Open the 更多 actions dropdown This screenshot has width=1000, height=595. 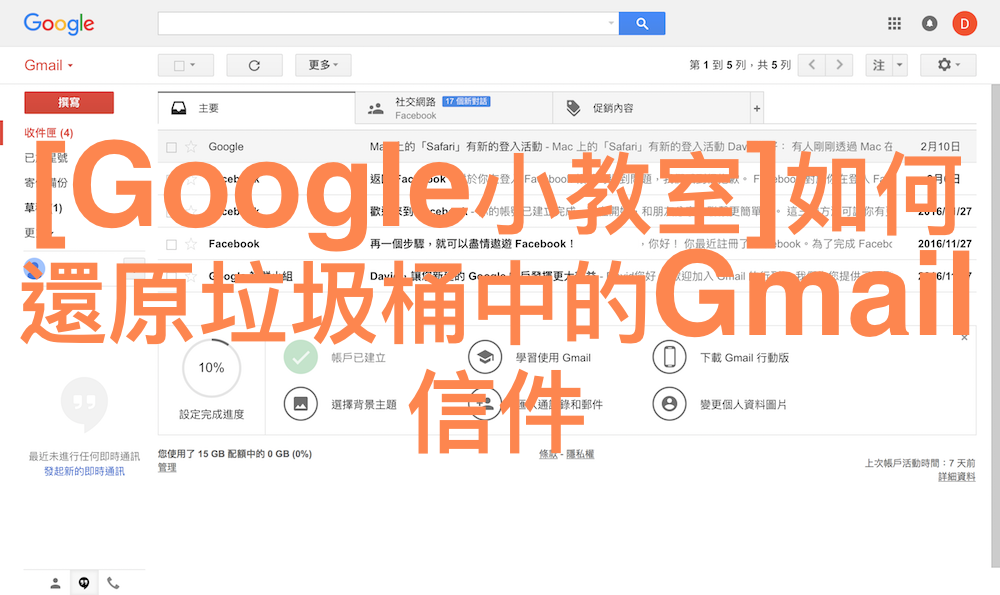323,65
